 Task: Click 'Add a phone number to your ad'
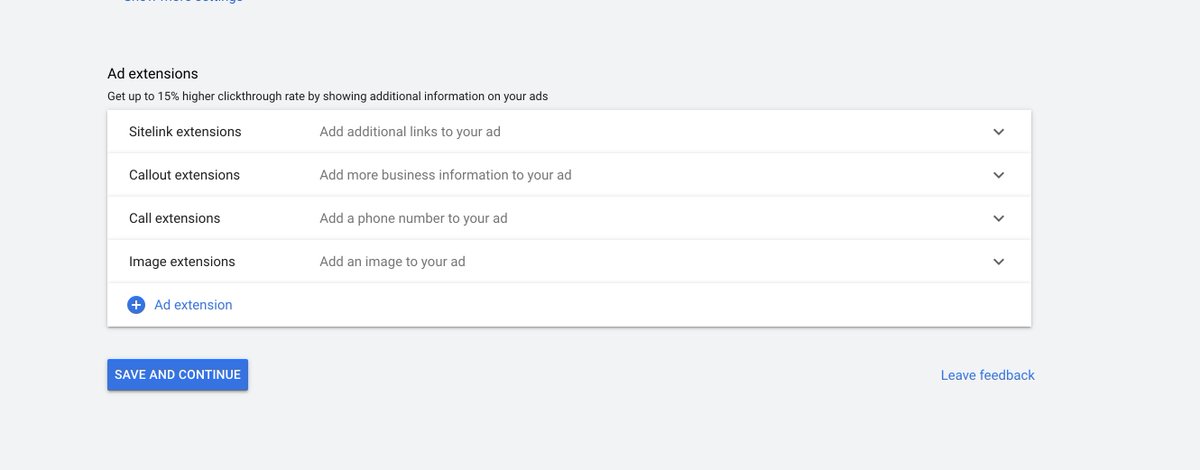pyautogui.click(x=413, y=218)
